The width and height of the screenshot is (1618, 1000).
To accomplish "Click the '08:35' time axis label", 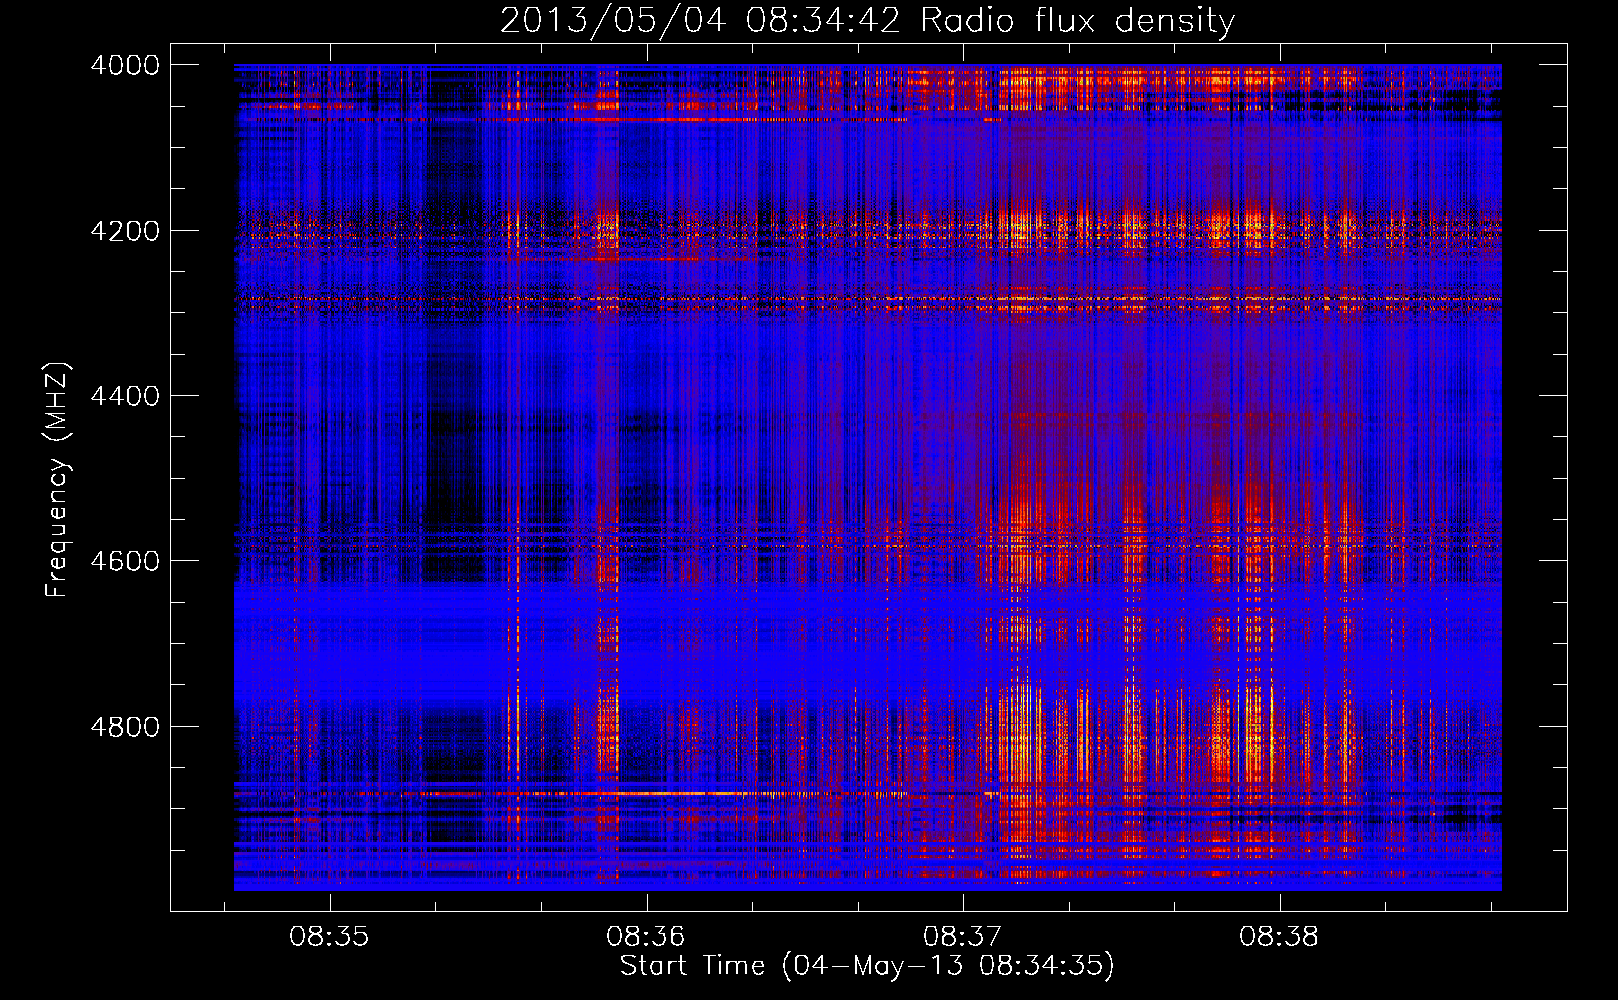I will pos(329,937).
